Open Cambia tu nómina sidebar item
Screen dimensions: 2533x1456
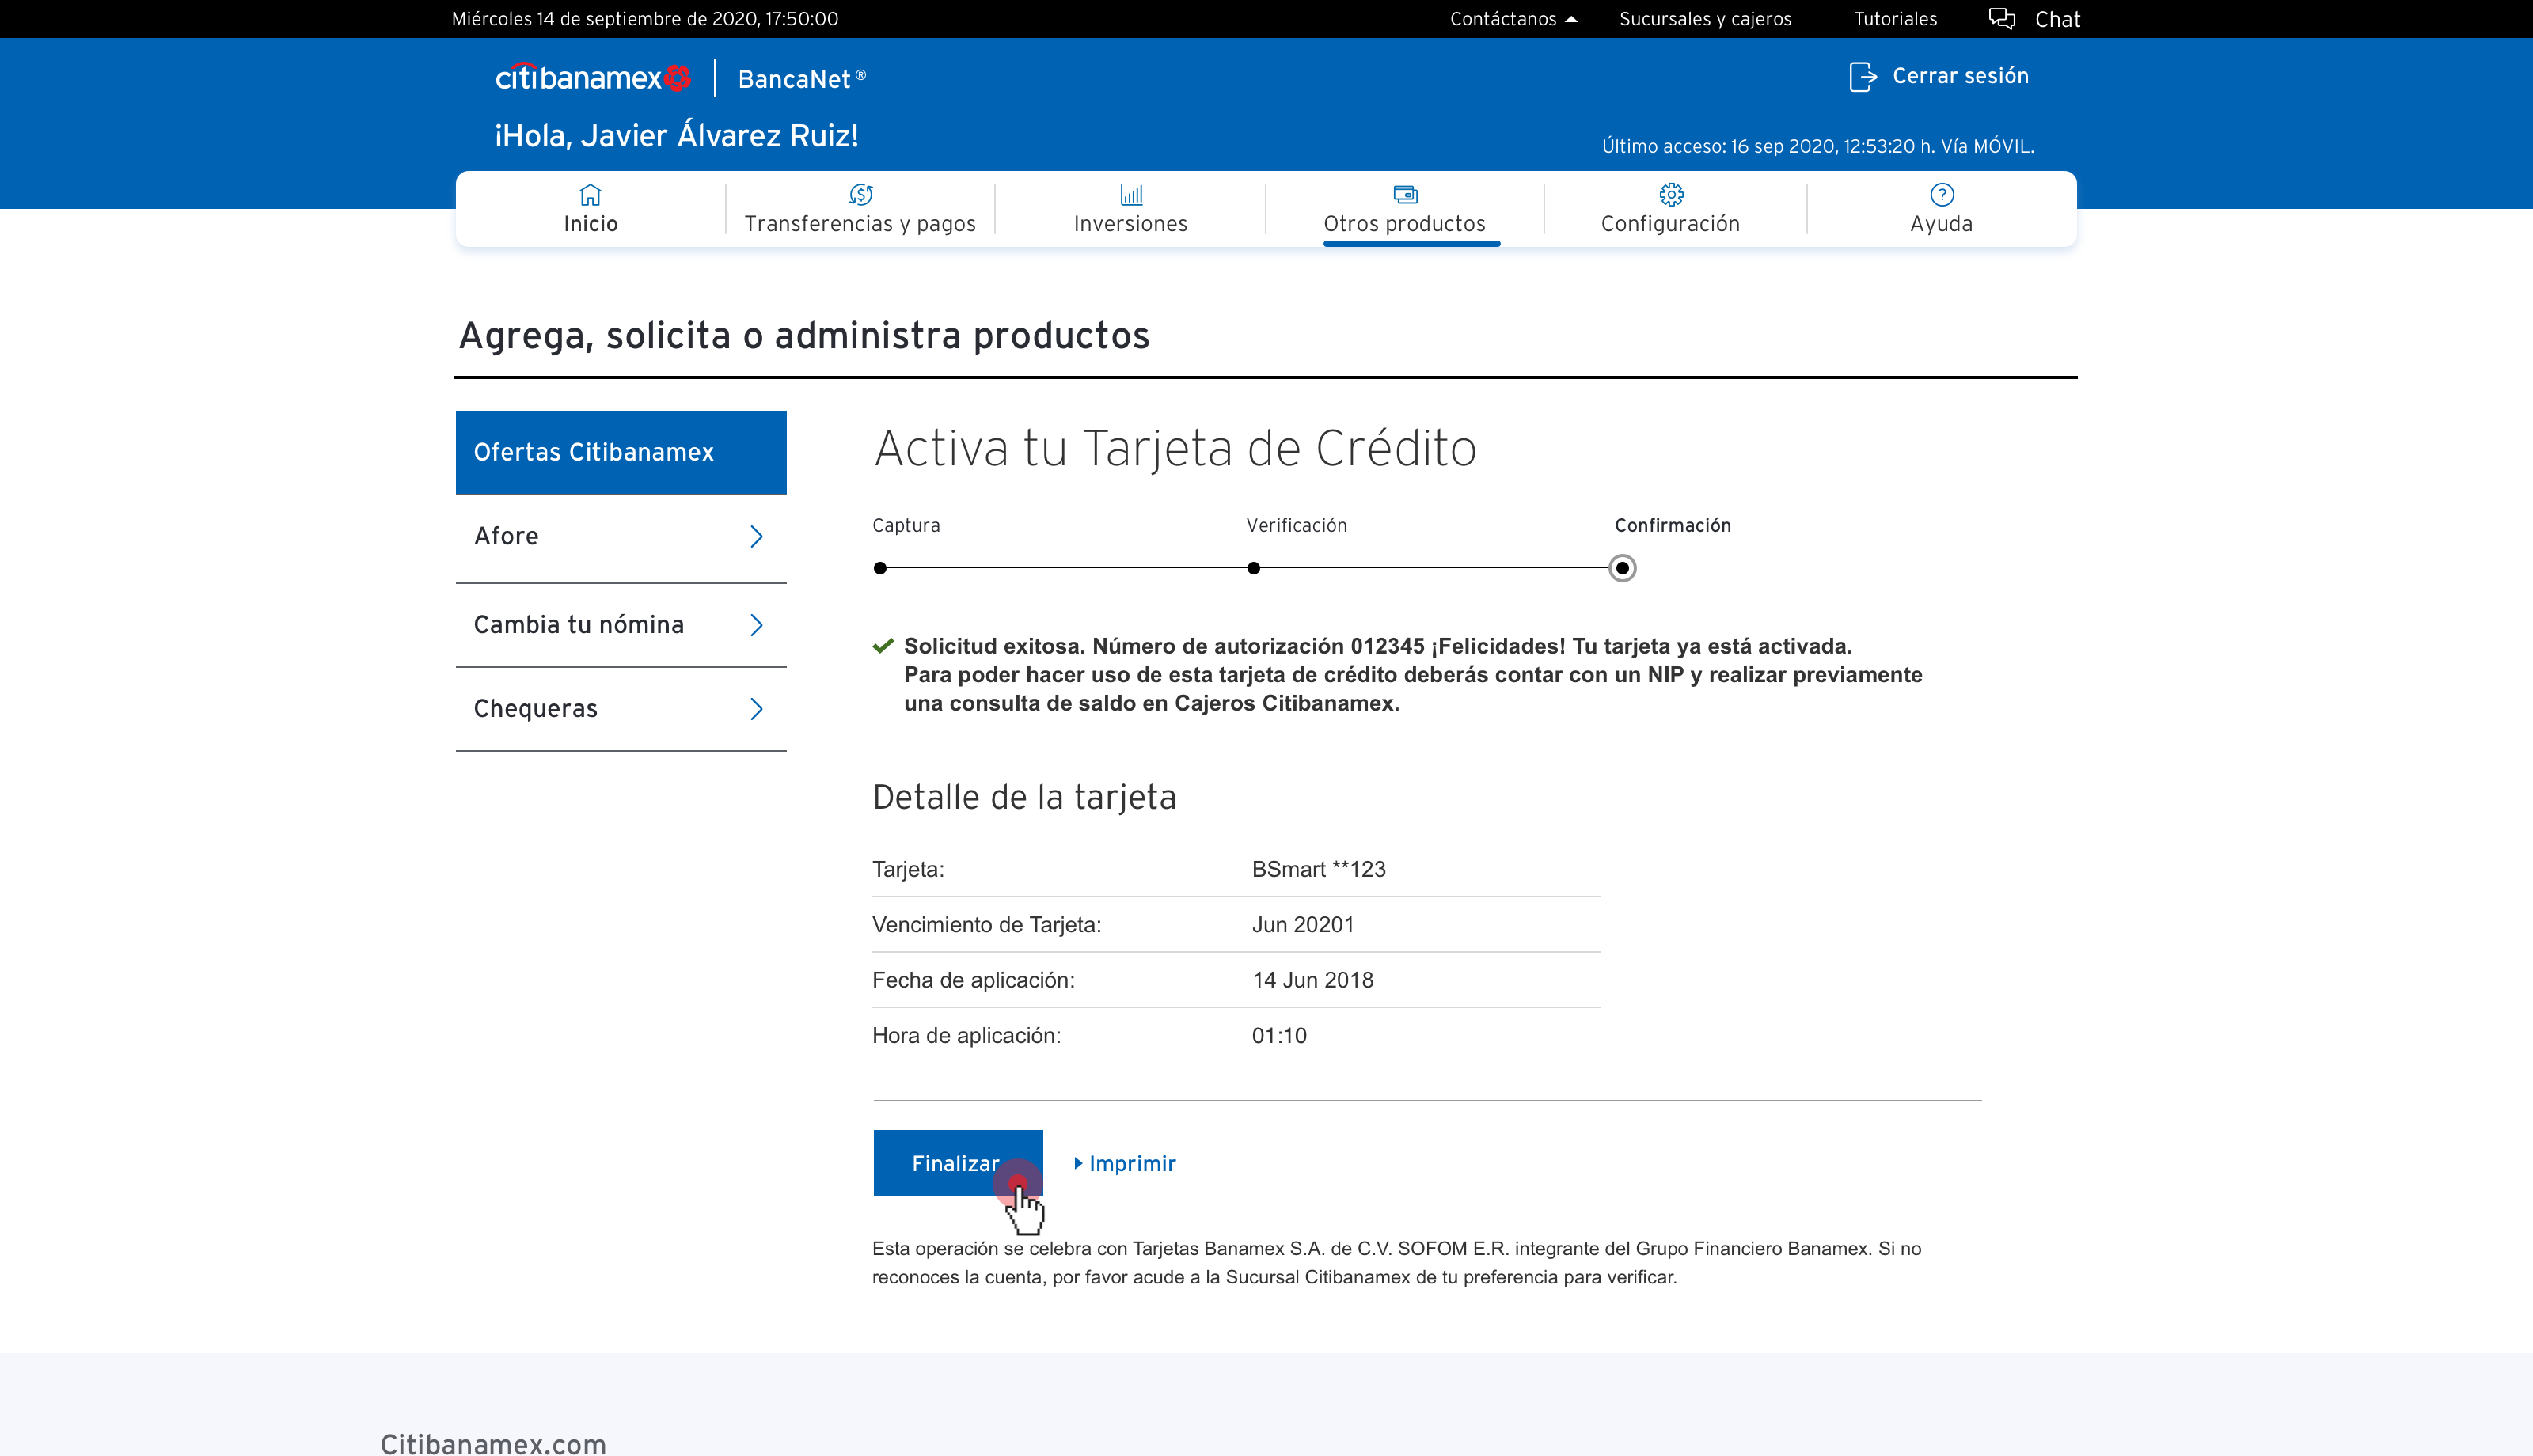point(621,625)
